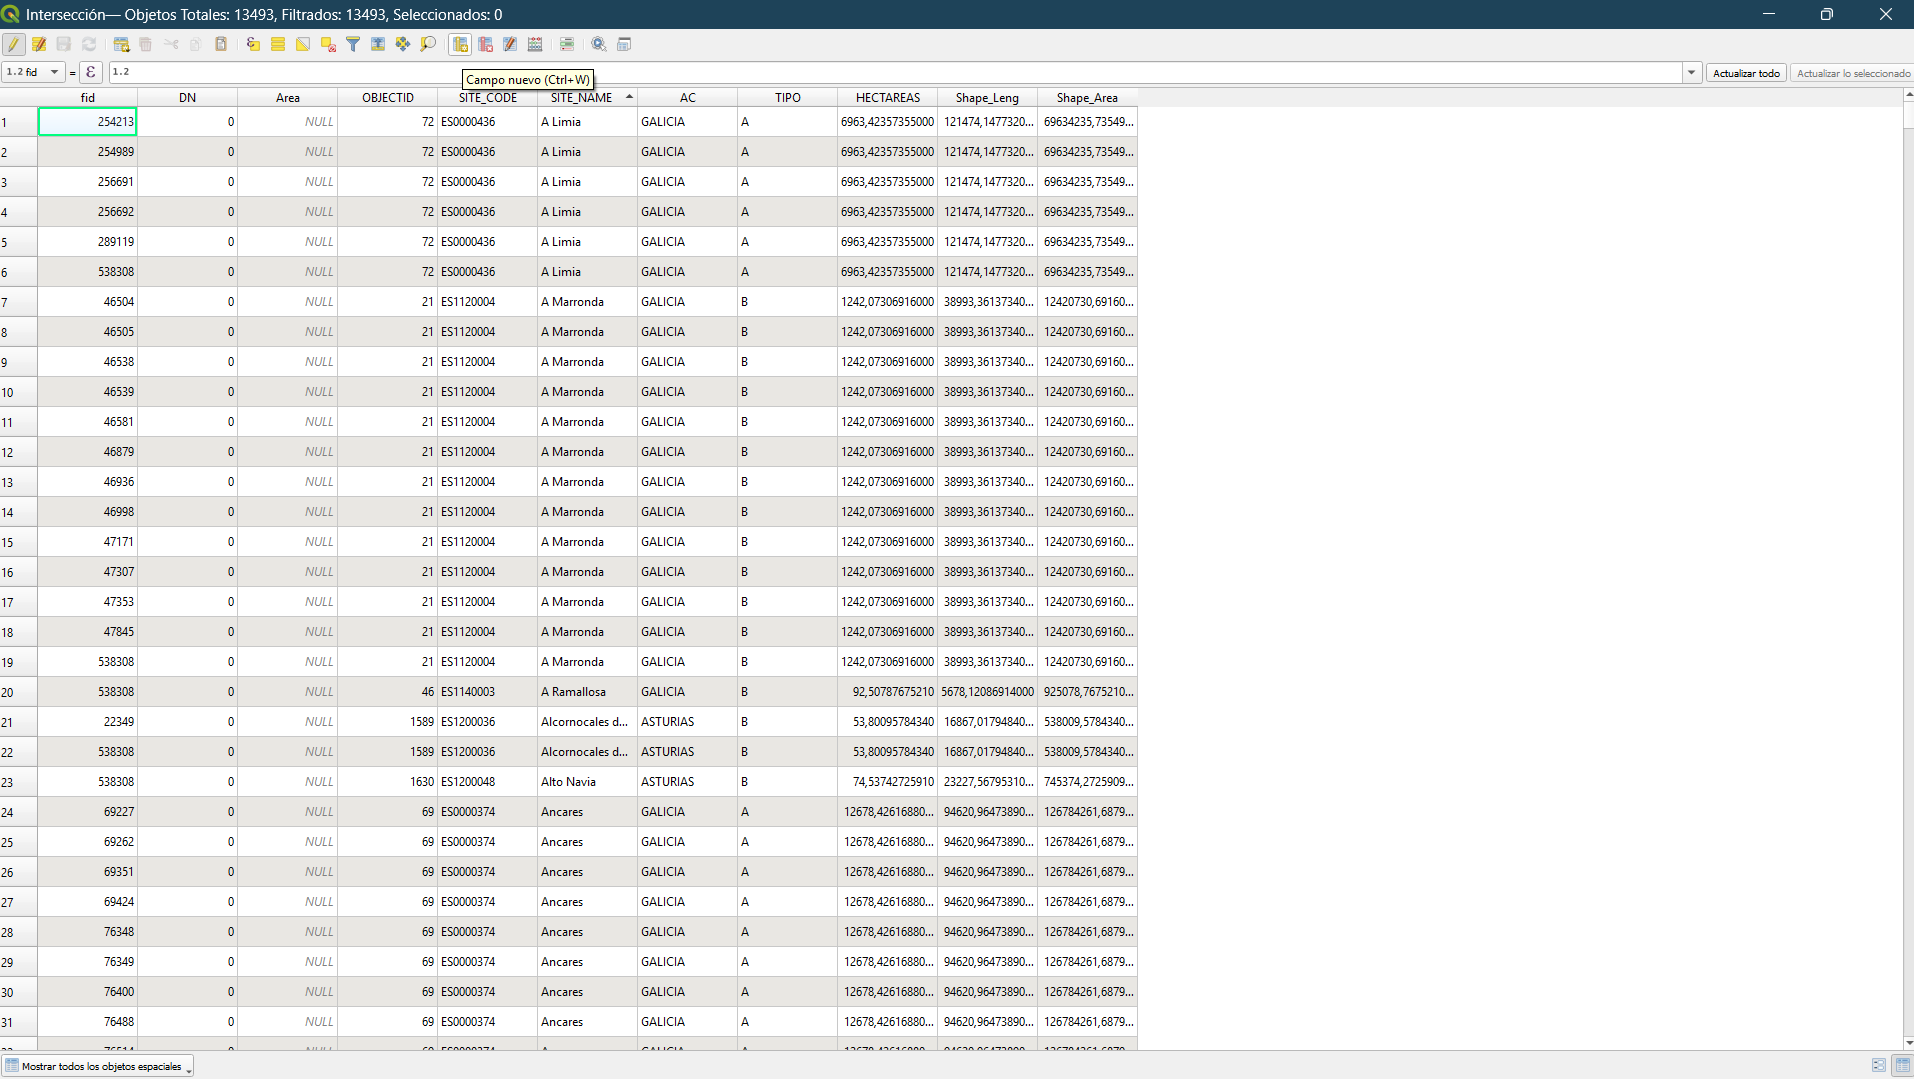Open 'Mostrar todos los objetos espaciales' filter menu
Image resolution: width=1914 pixels, height=1079 pixels.
[x=98, y=1066]
